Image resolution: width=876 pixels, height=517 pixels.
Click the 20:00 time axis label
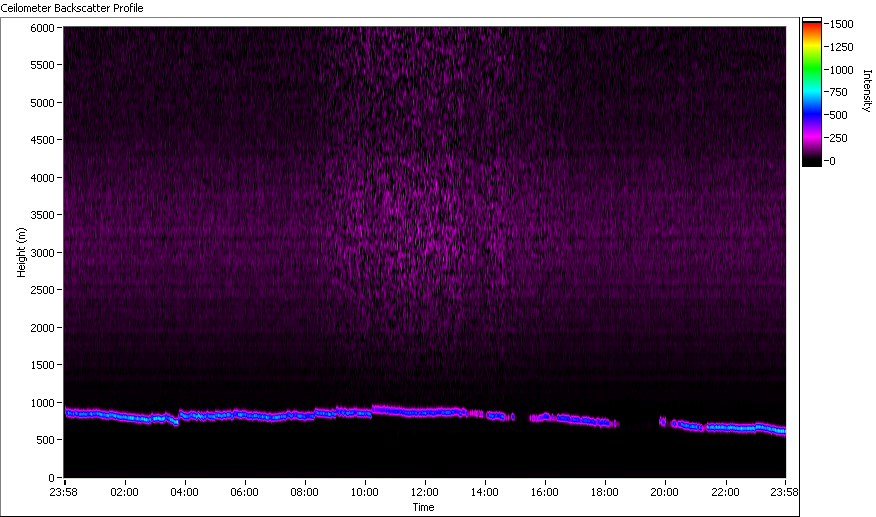664,492
